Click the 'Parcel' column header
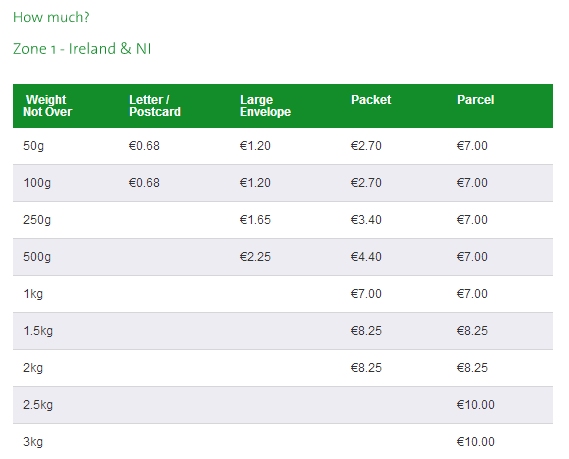Viewport: 569px width, 459px height. click(475, 100)
